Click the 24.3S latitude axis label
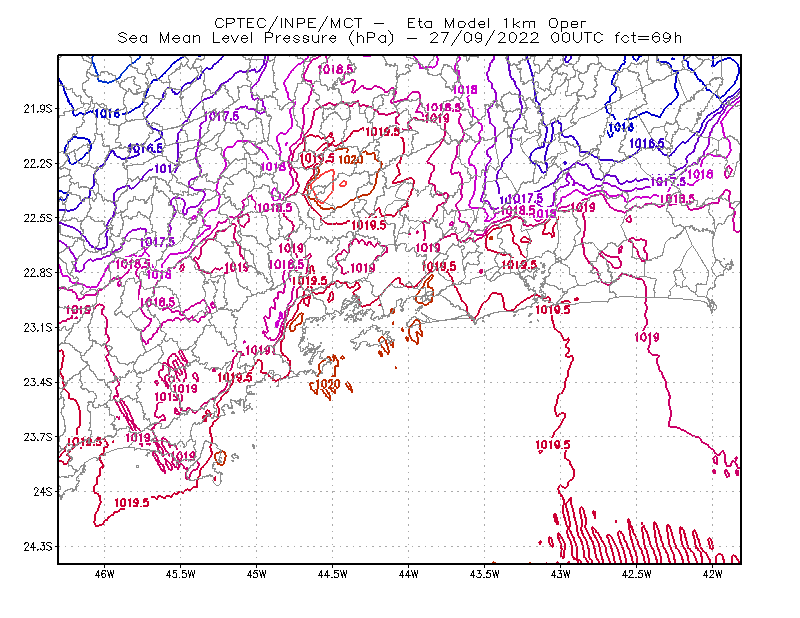 [38, 547]
